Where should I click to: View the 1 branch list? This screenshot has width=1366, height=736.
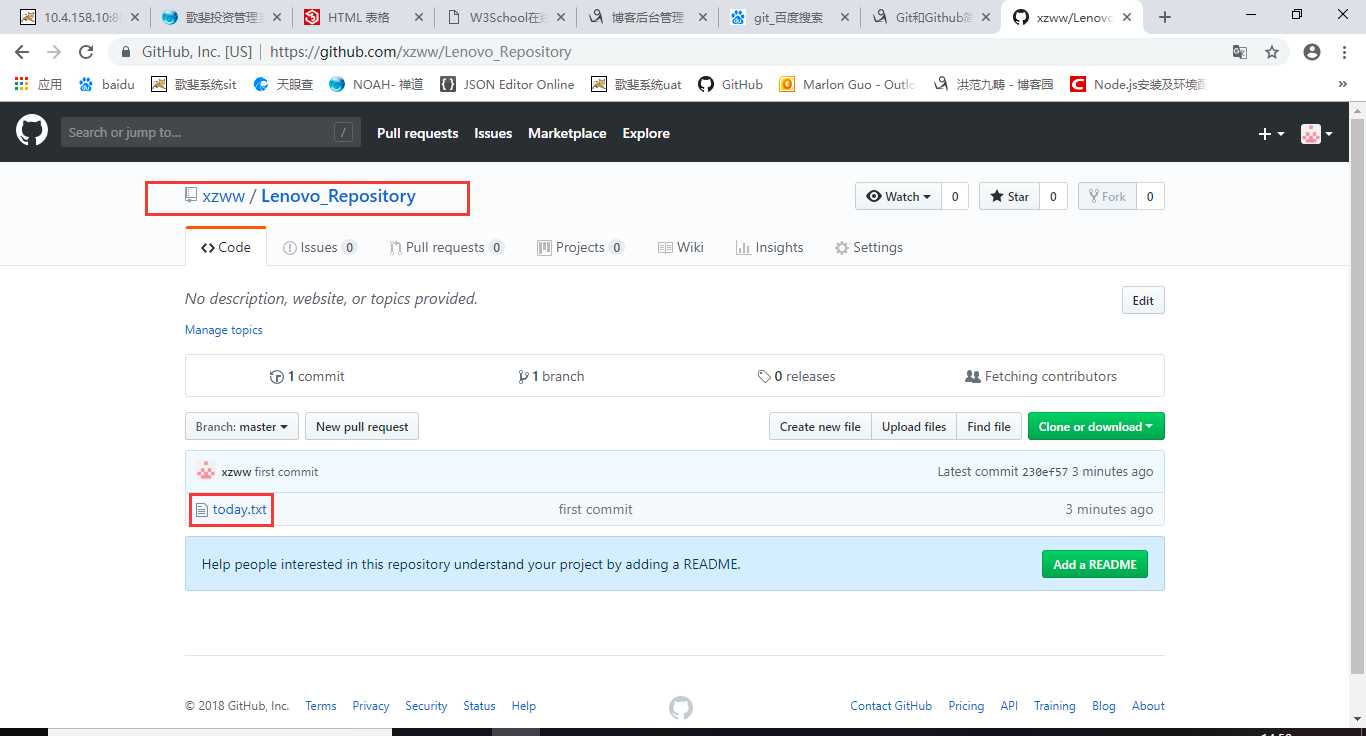tap(551, 376)
